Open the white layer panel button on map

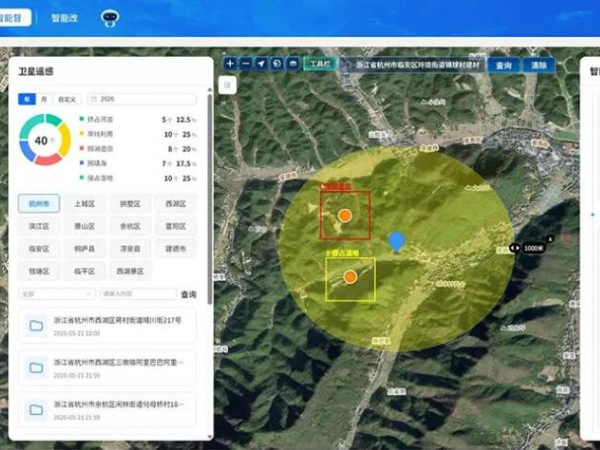pyautogui.click(x=227, y=85)
